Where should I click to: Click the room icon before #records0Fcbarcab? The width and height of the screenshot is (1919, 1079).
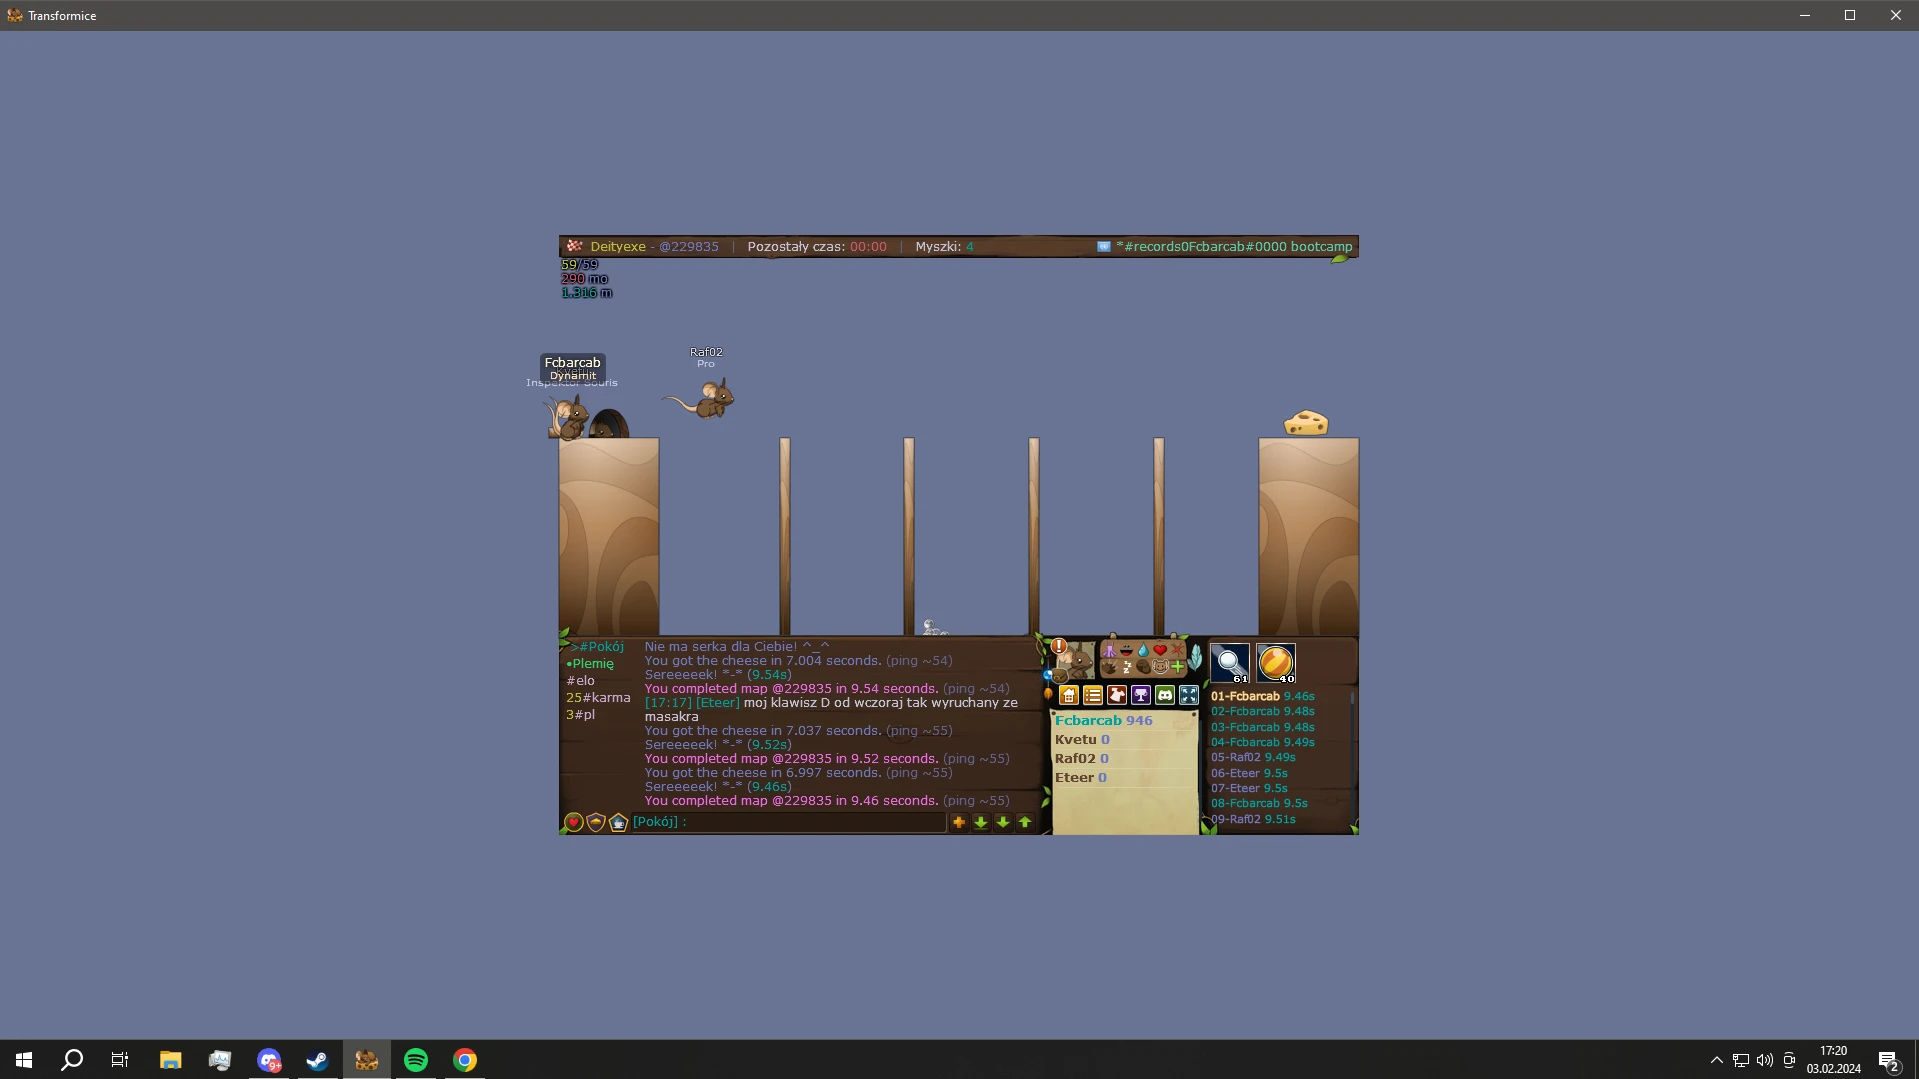[1104, 246]
